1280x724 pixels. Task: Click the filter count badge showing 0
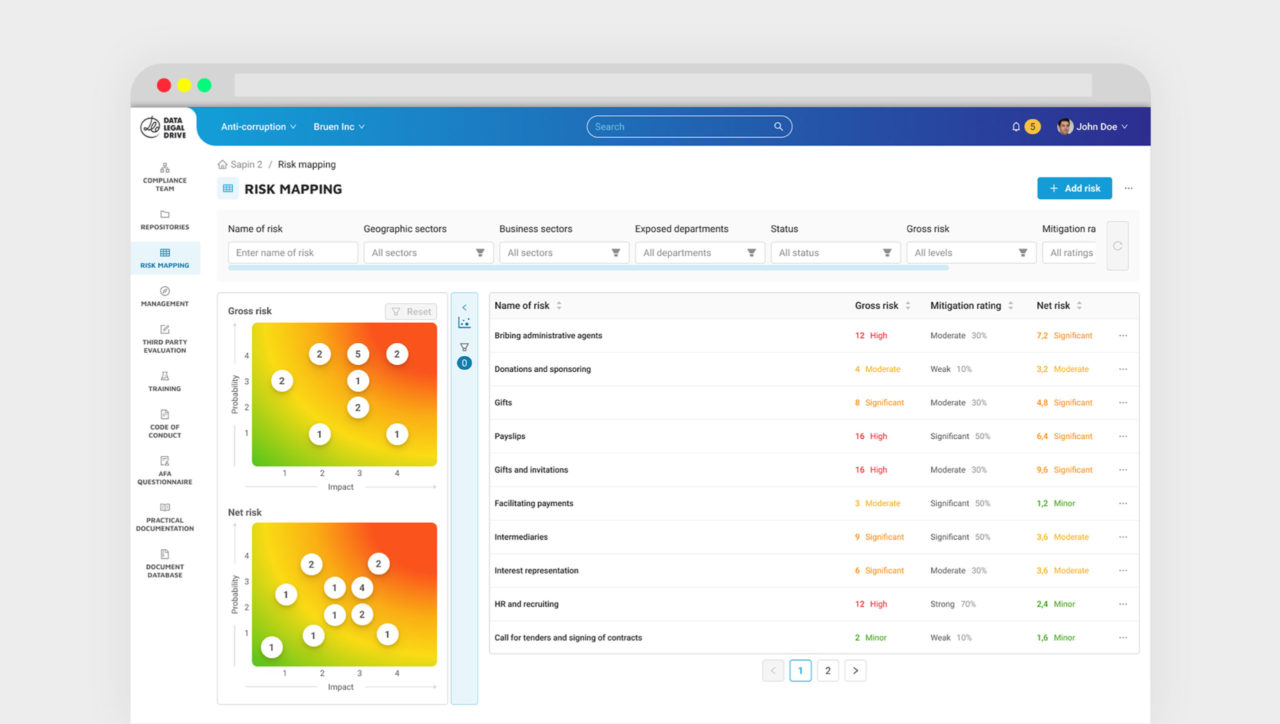click(464, 363)
